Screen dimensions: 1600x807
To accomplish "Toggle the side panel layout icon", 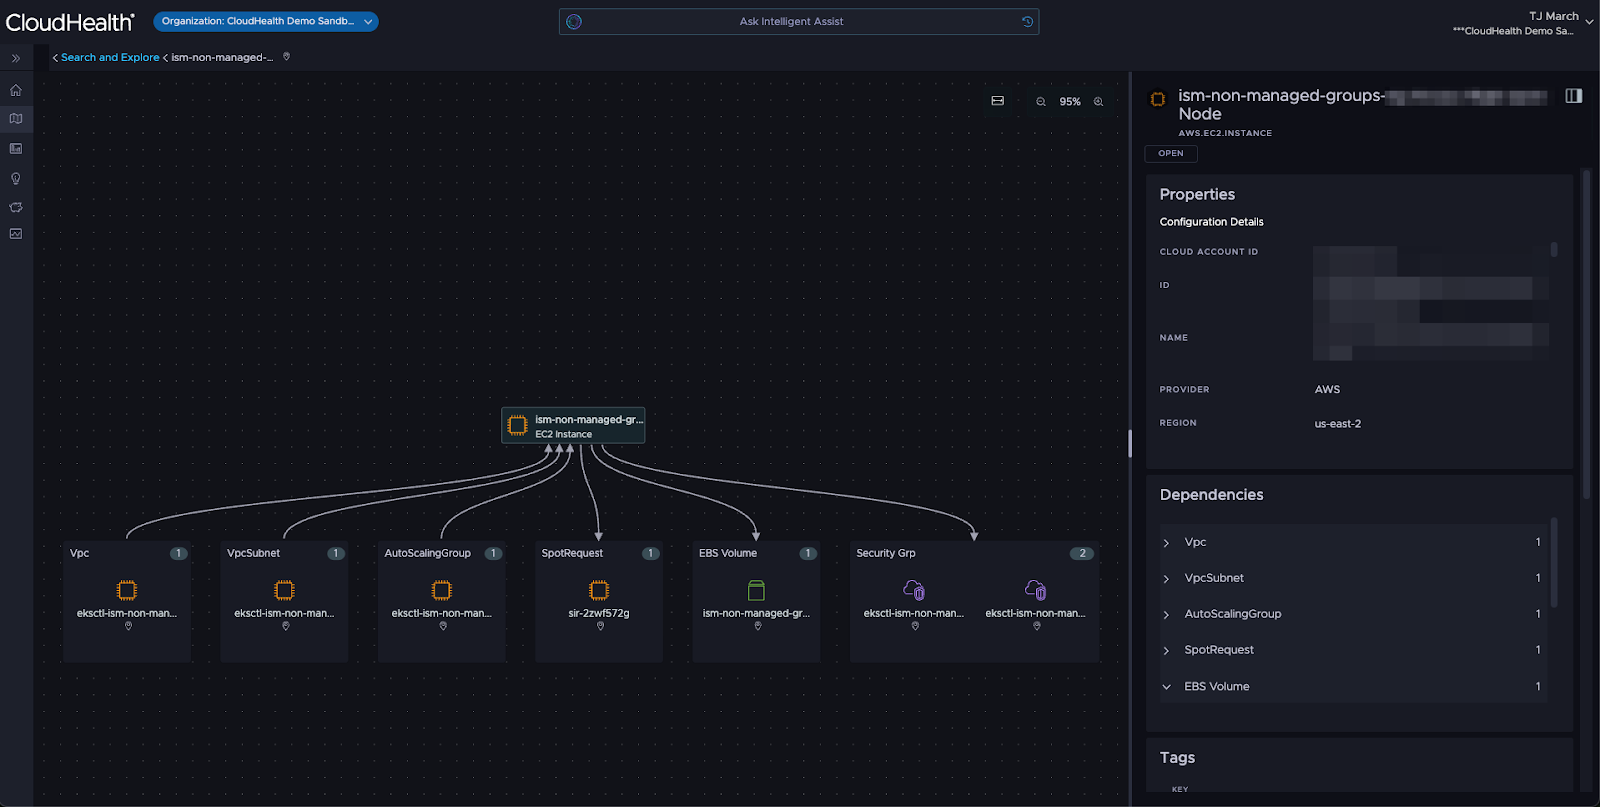I will pyautogui.click(x=1574, y=96).
